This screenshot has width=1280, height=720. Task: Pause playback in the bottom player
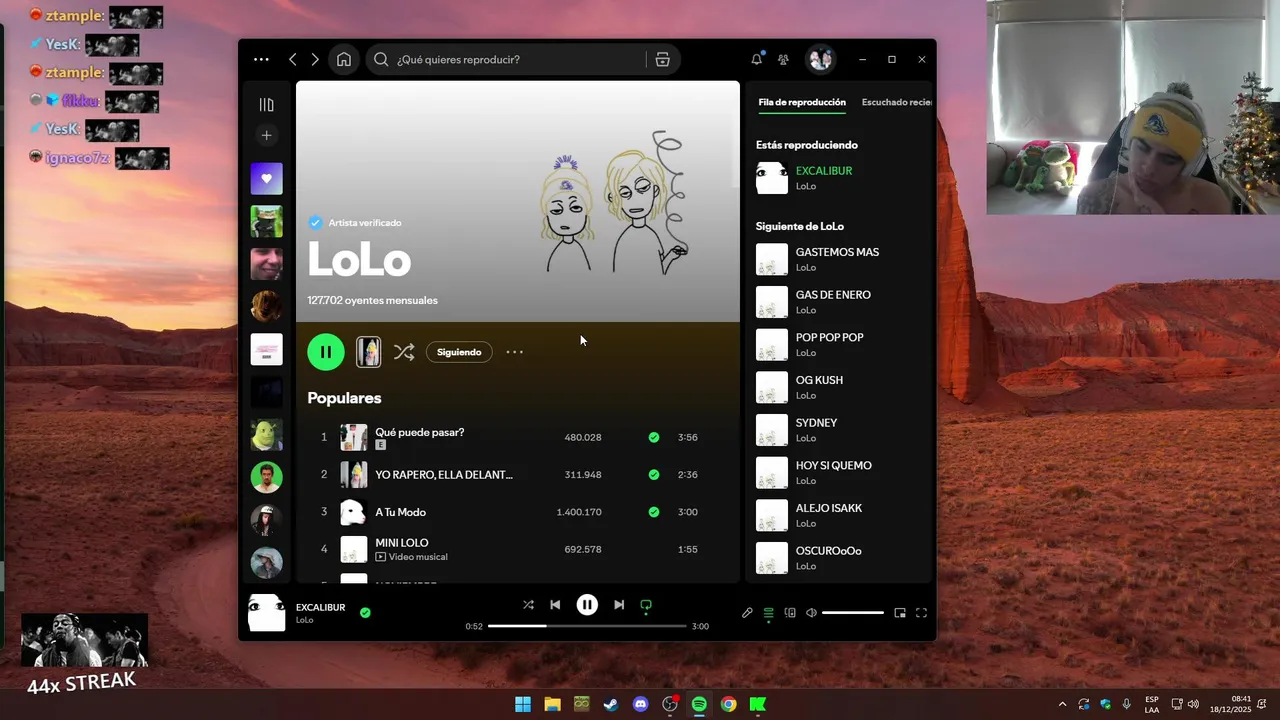point(587,605)
